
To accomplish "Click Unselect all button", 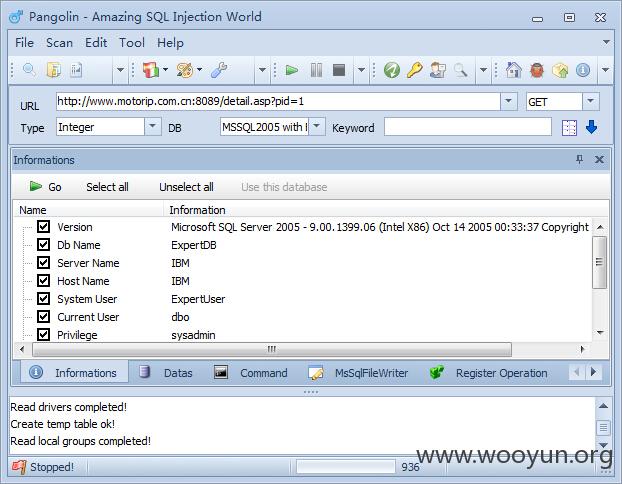I will coord(186,187).
